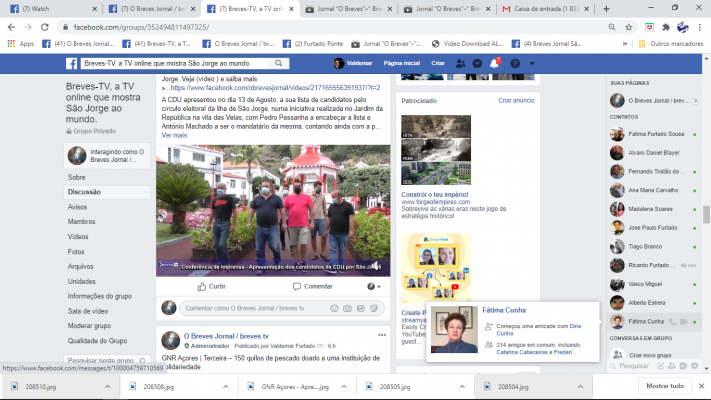Open three-dot options on GNR Açores post
Viewport: 711px width, 400px height.
pos(381,335)
